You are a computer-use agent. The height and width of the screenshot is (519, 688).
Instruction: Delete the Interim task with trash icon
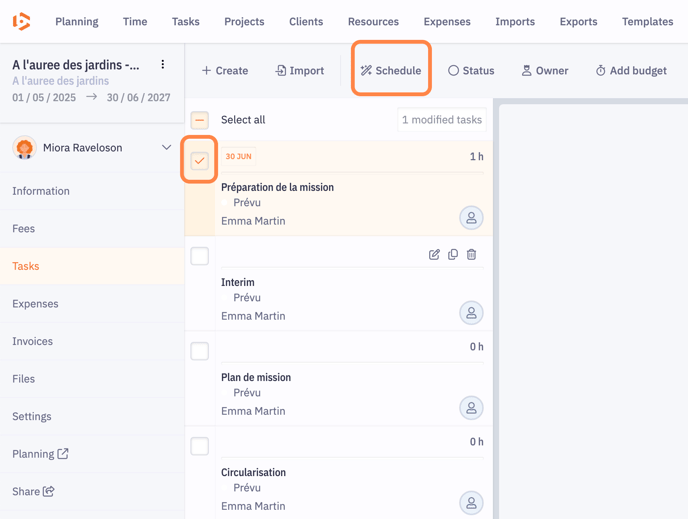pos(471,255)
